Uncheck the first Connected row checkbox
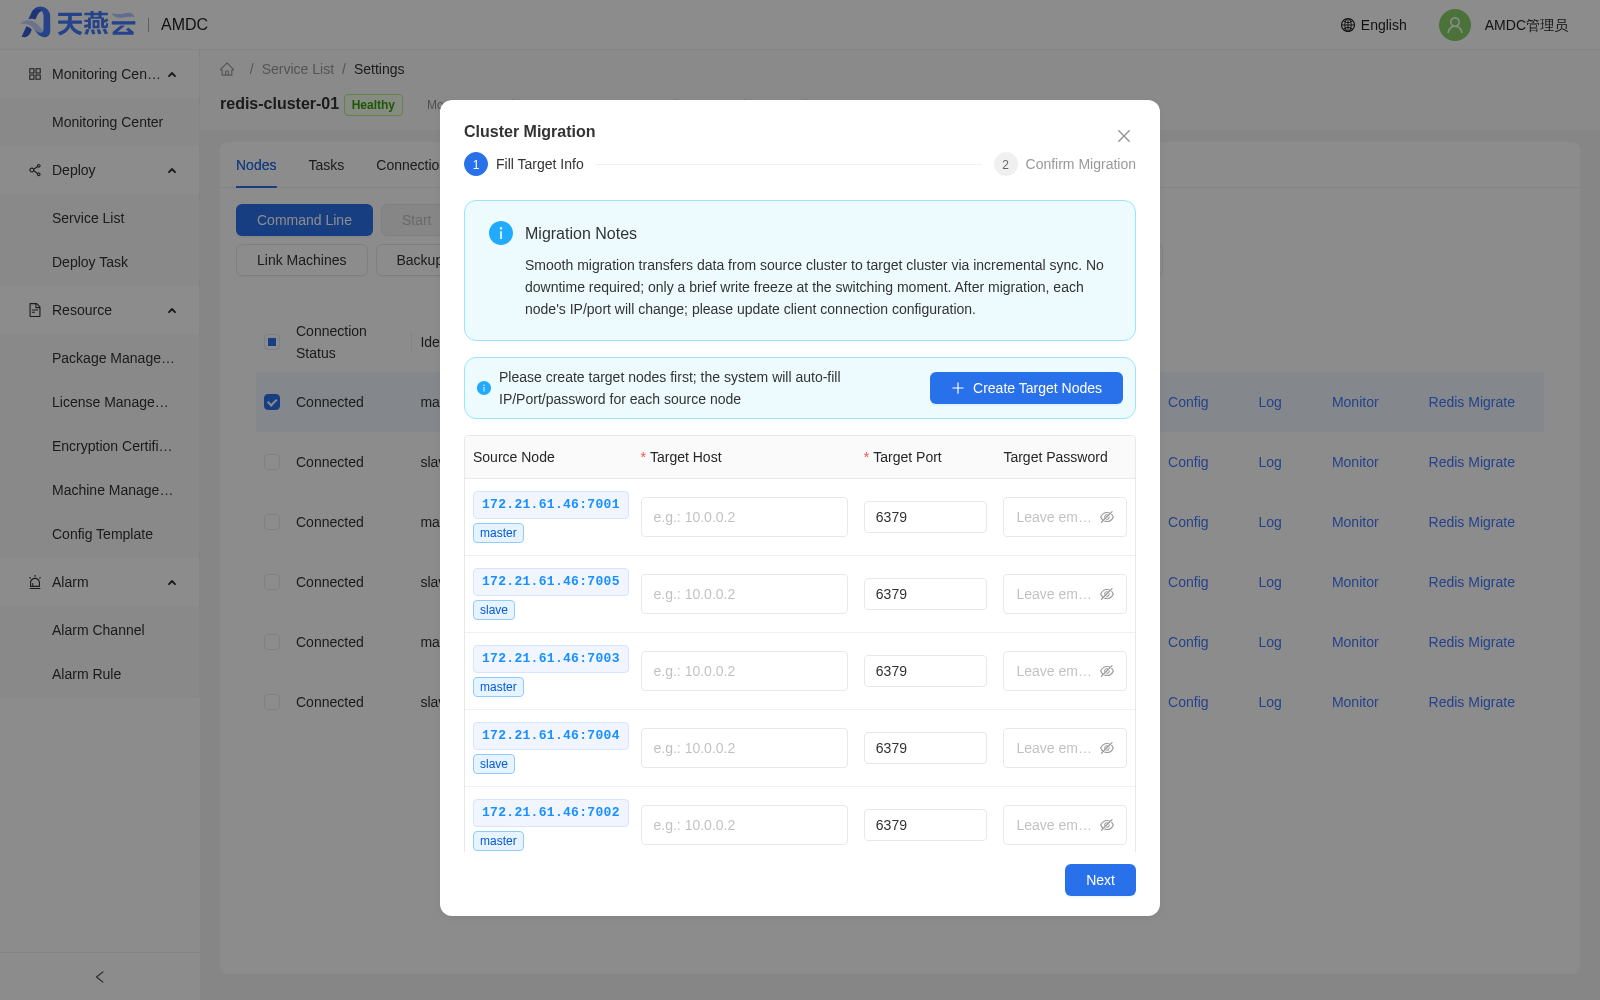Image resolution: width=1600 pixels, height=1000 pixels. [272, 402]
